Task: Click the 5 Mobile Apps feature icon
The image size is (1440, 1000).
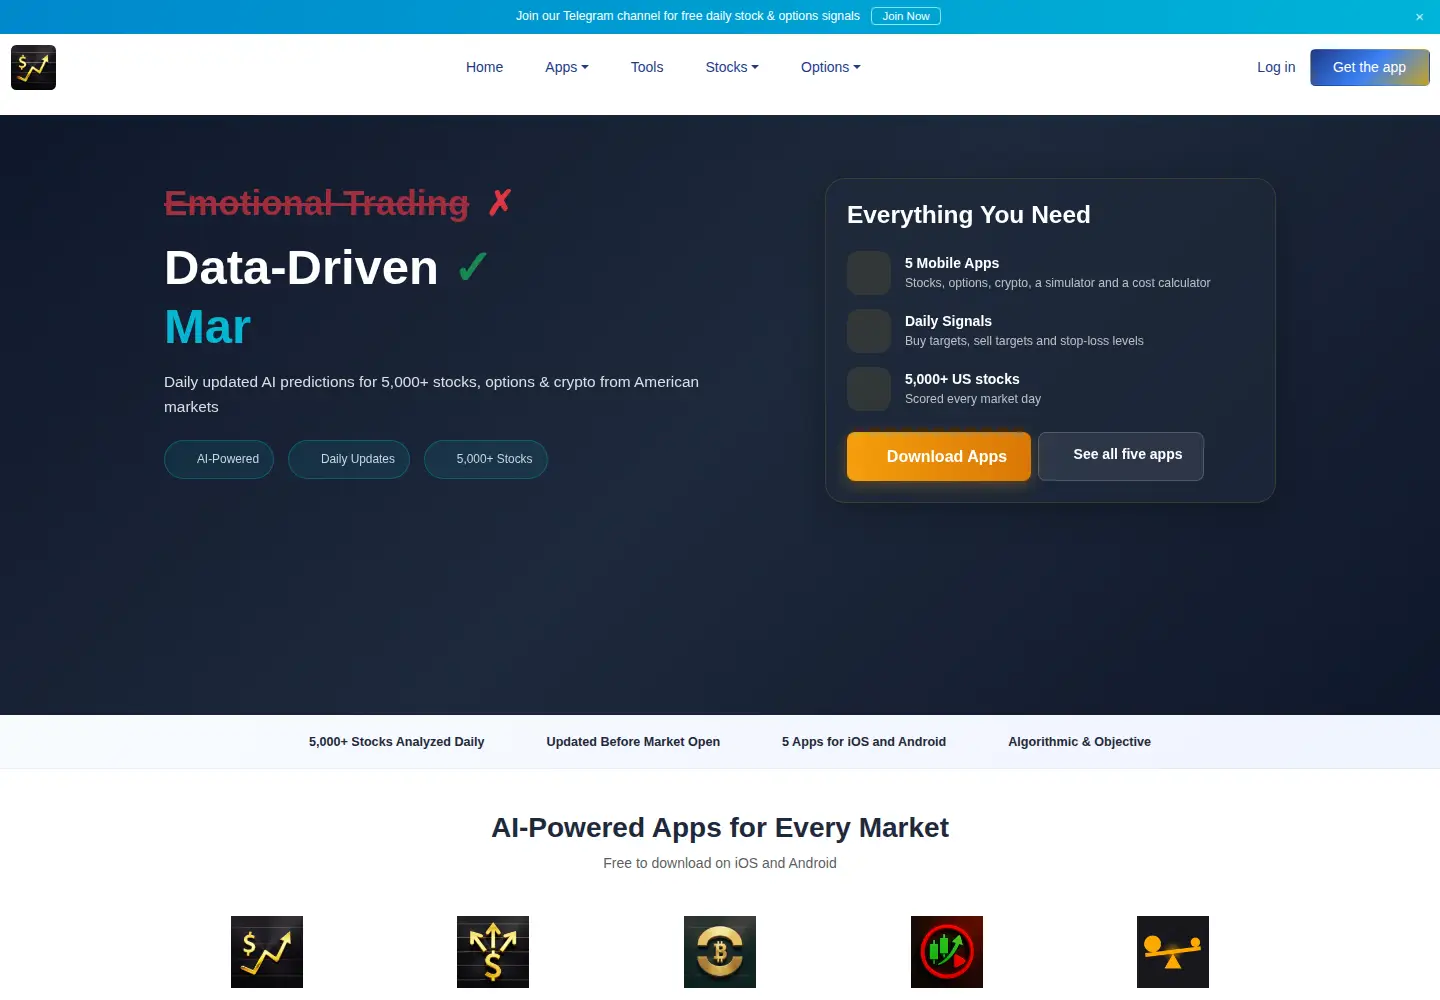Action: point(869,273)
